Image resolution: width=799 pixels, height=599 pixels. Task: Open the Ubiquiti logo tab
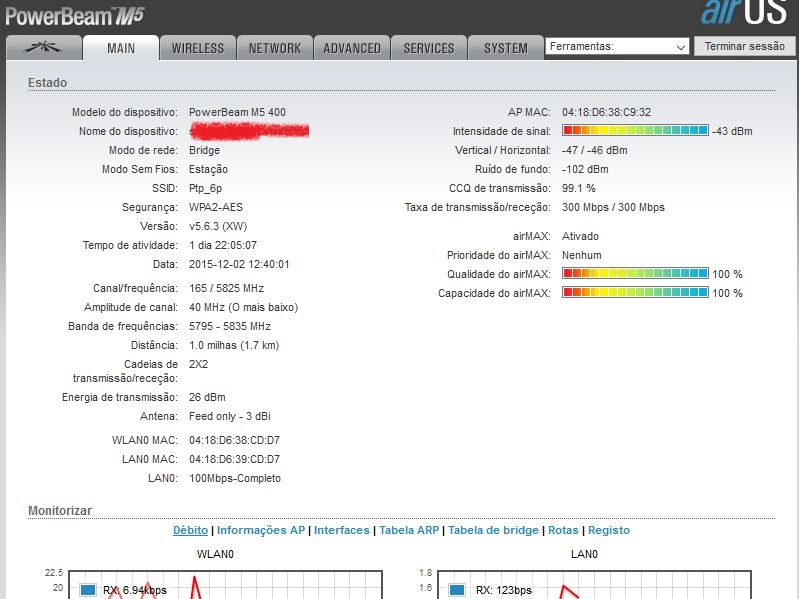(44, 48)
